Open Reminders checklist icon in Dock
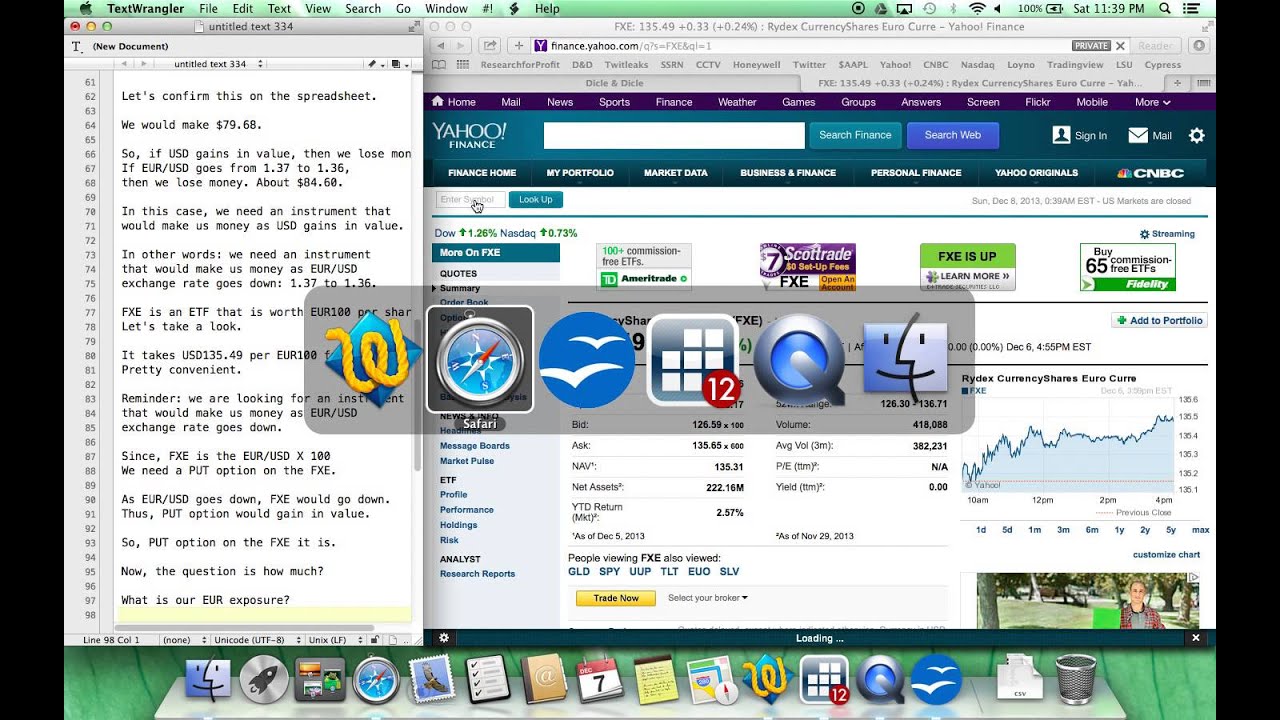 (488, 680)
